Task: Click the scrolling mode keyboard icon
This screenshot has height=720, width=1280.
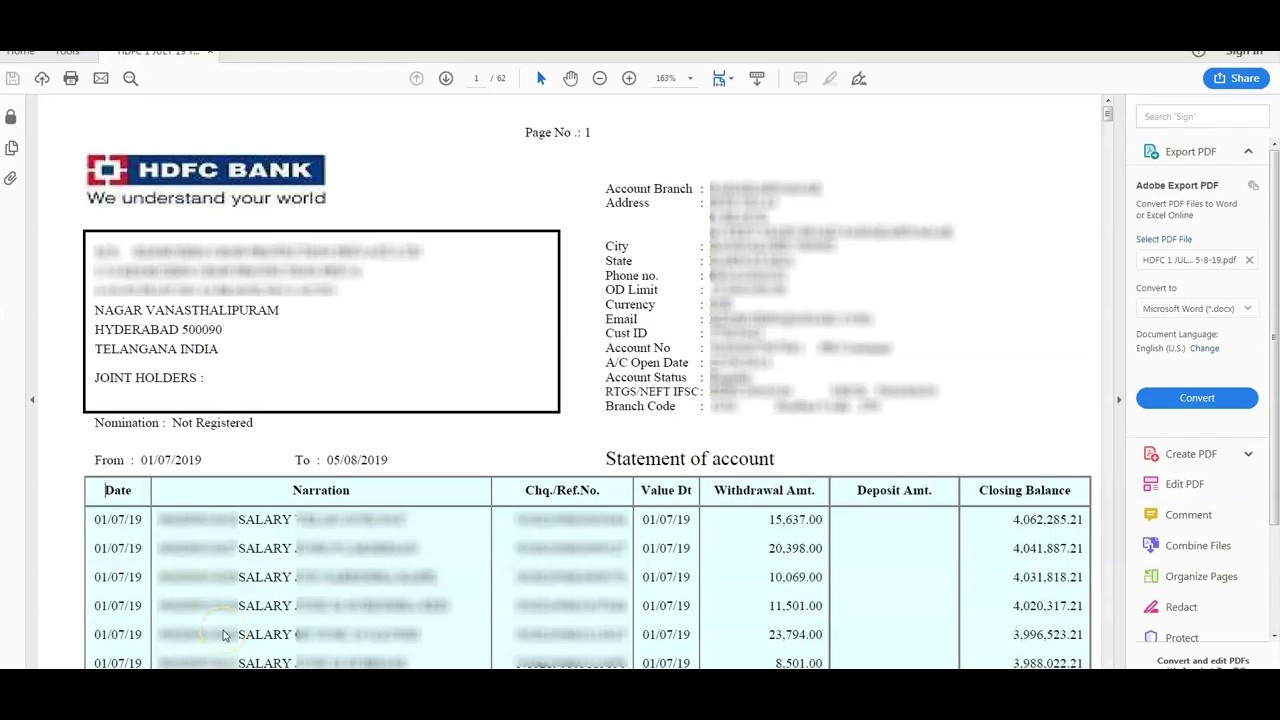Action: point(757,78)
